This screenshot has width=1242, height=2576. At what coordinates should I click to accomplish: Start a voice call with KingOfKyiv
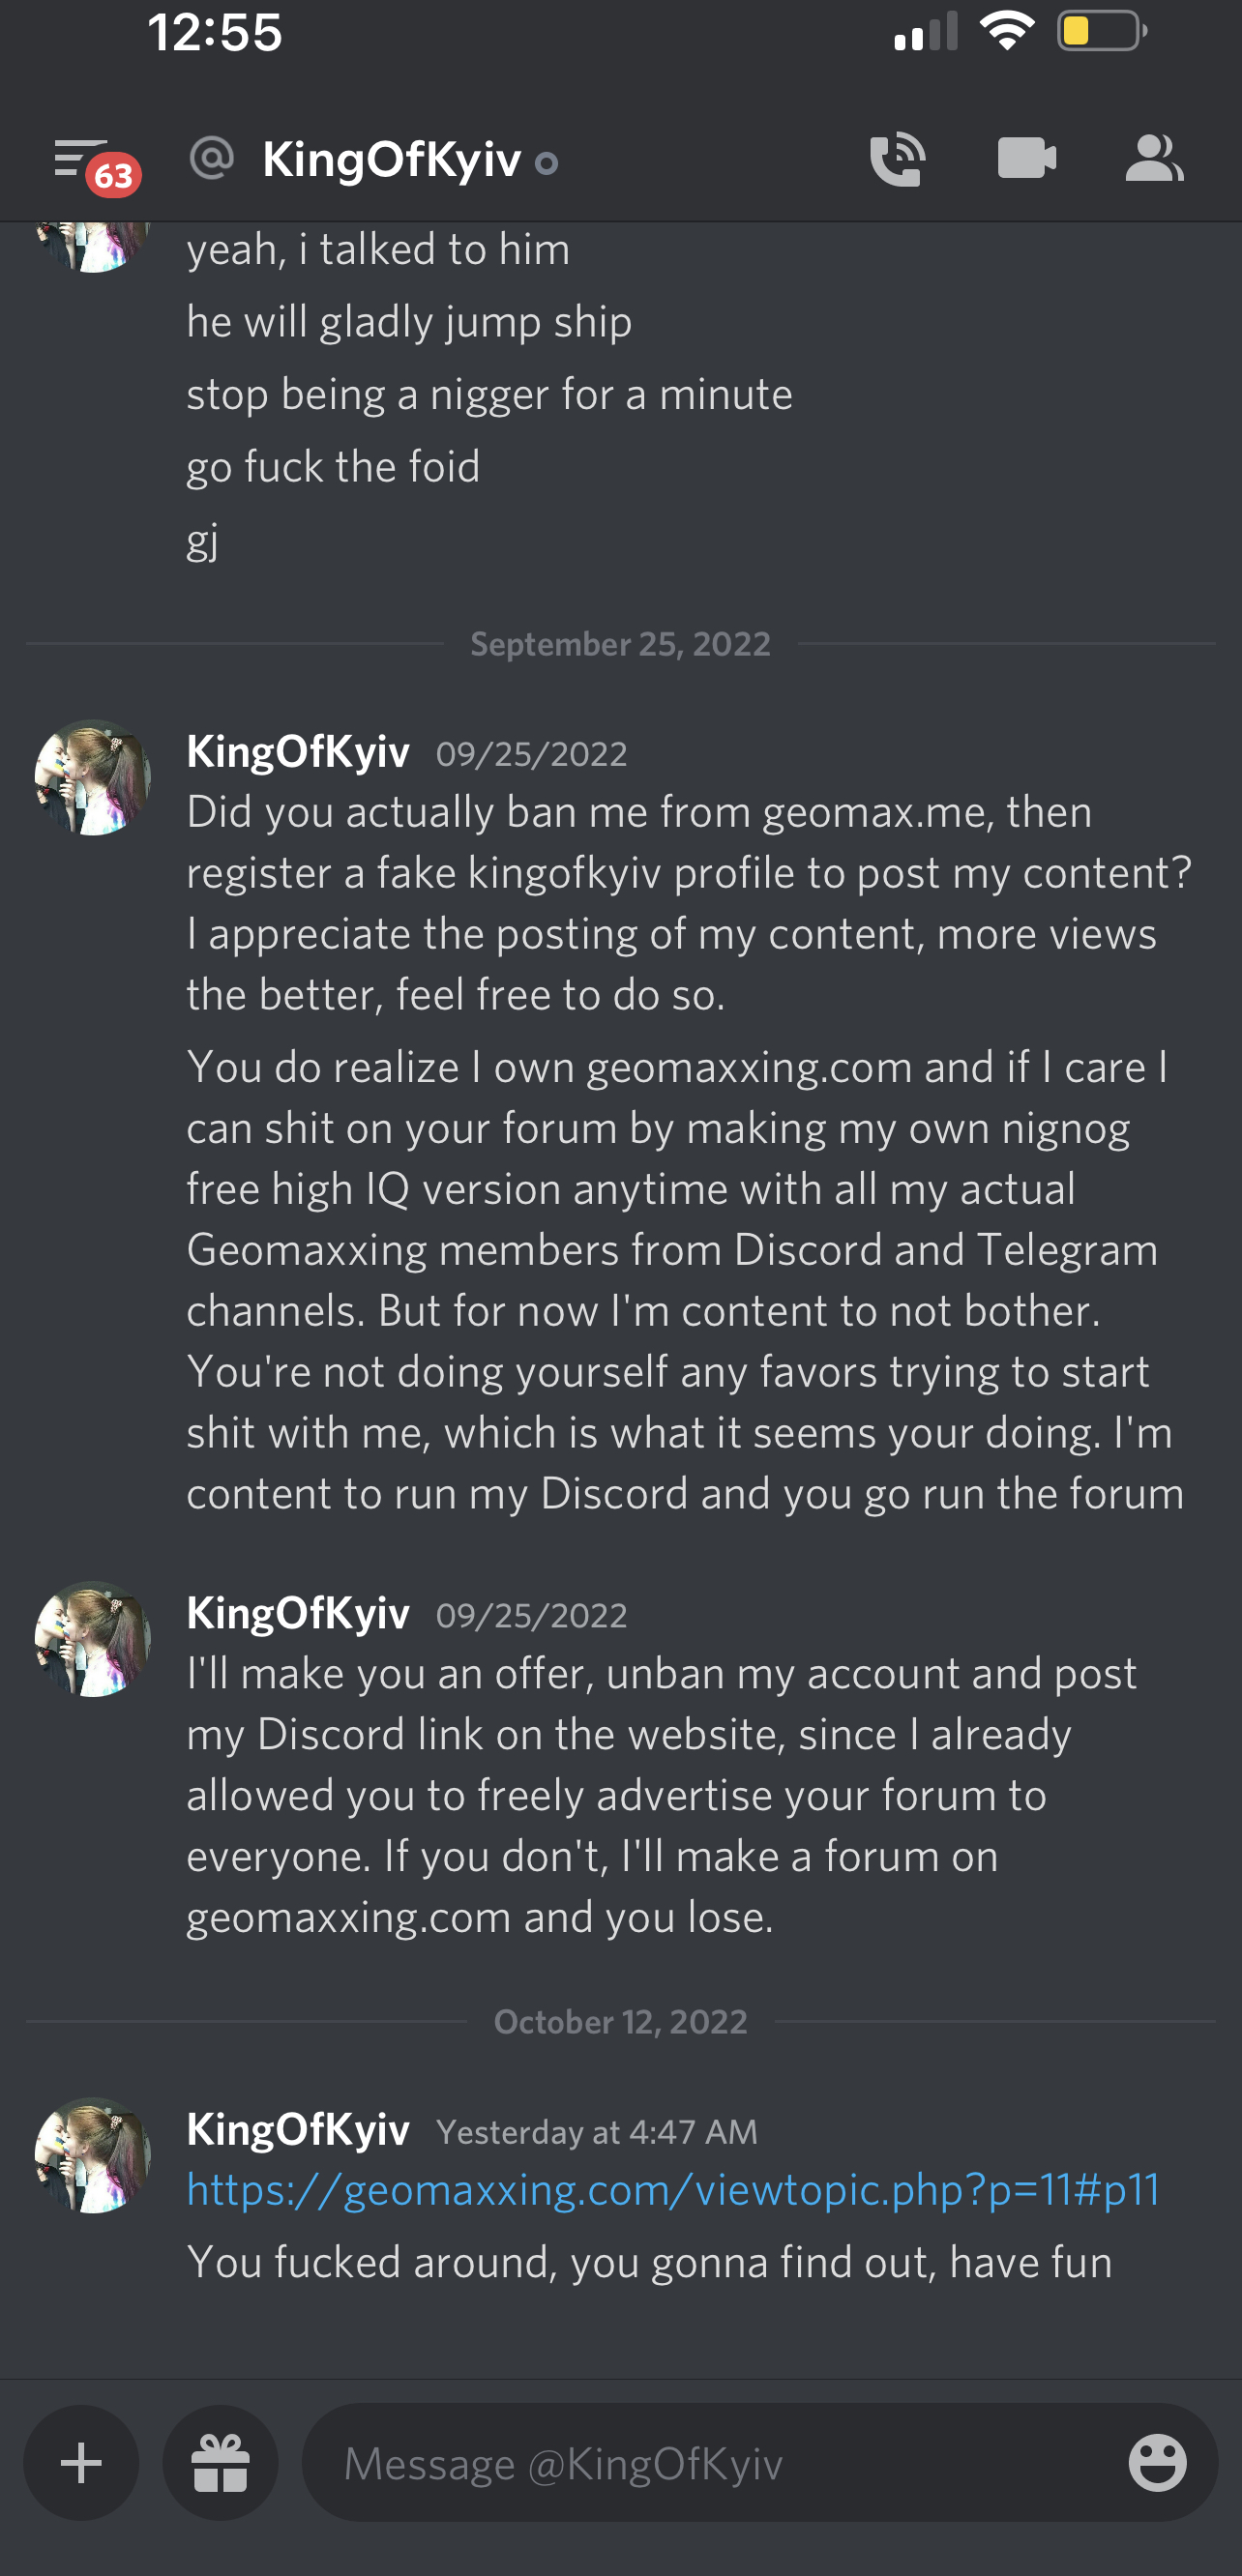[897, 159]
